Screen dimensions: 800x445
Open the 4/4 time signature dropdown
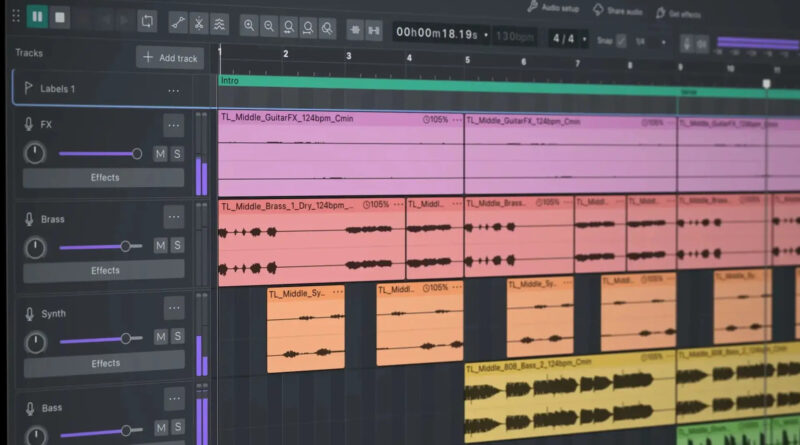[x=584, y=39]
